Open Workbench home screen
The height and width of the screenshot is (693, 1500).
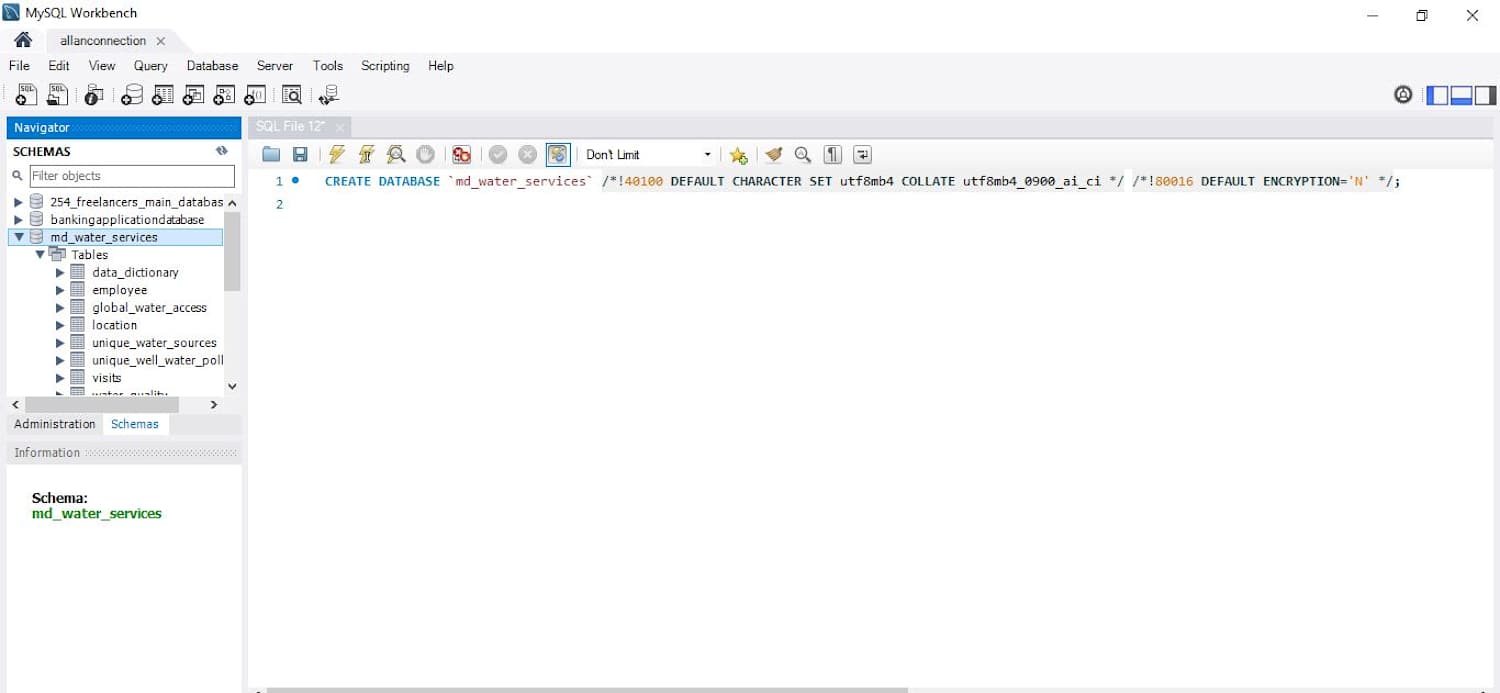pos(23,40)
